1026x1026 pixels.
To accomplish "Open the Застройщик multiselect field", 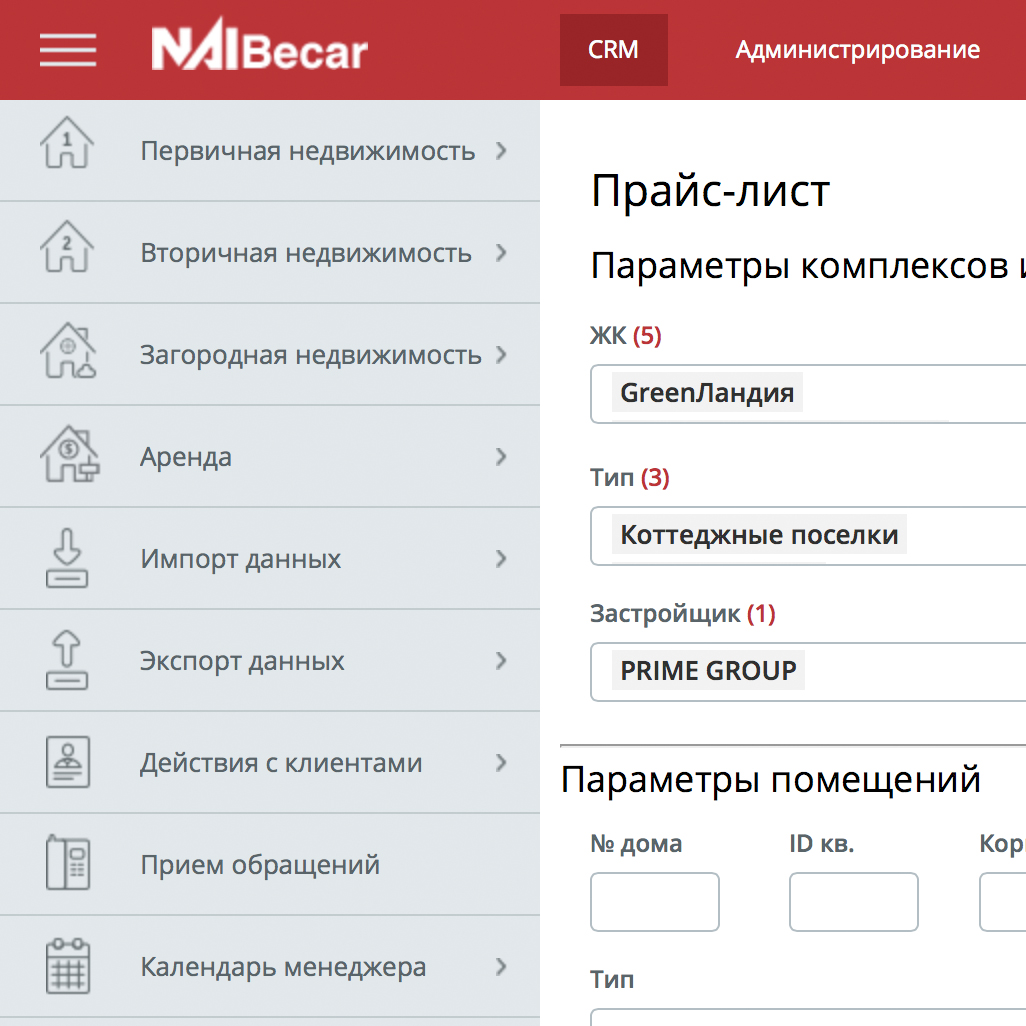I will tap(808, 672).
